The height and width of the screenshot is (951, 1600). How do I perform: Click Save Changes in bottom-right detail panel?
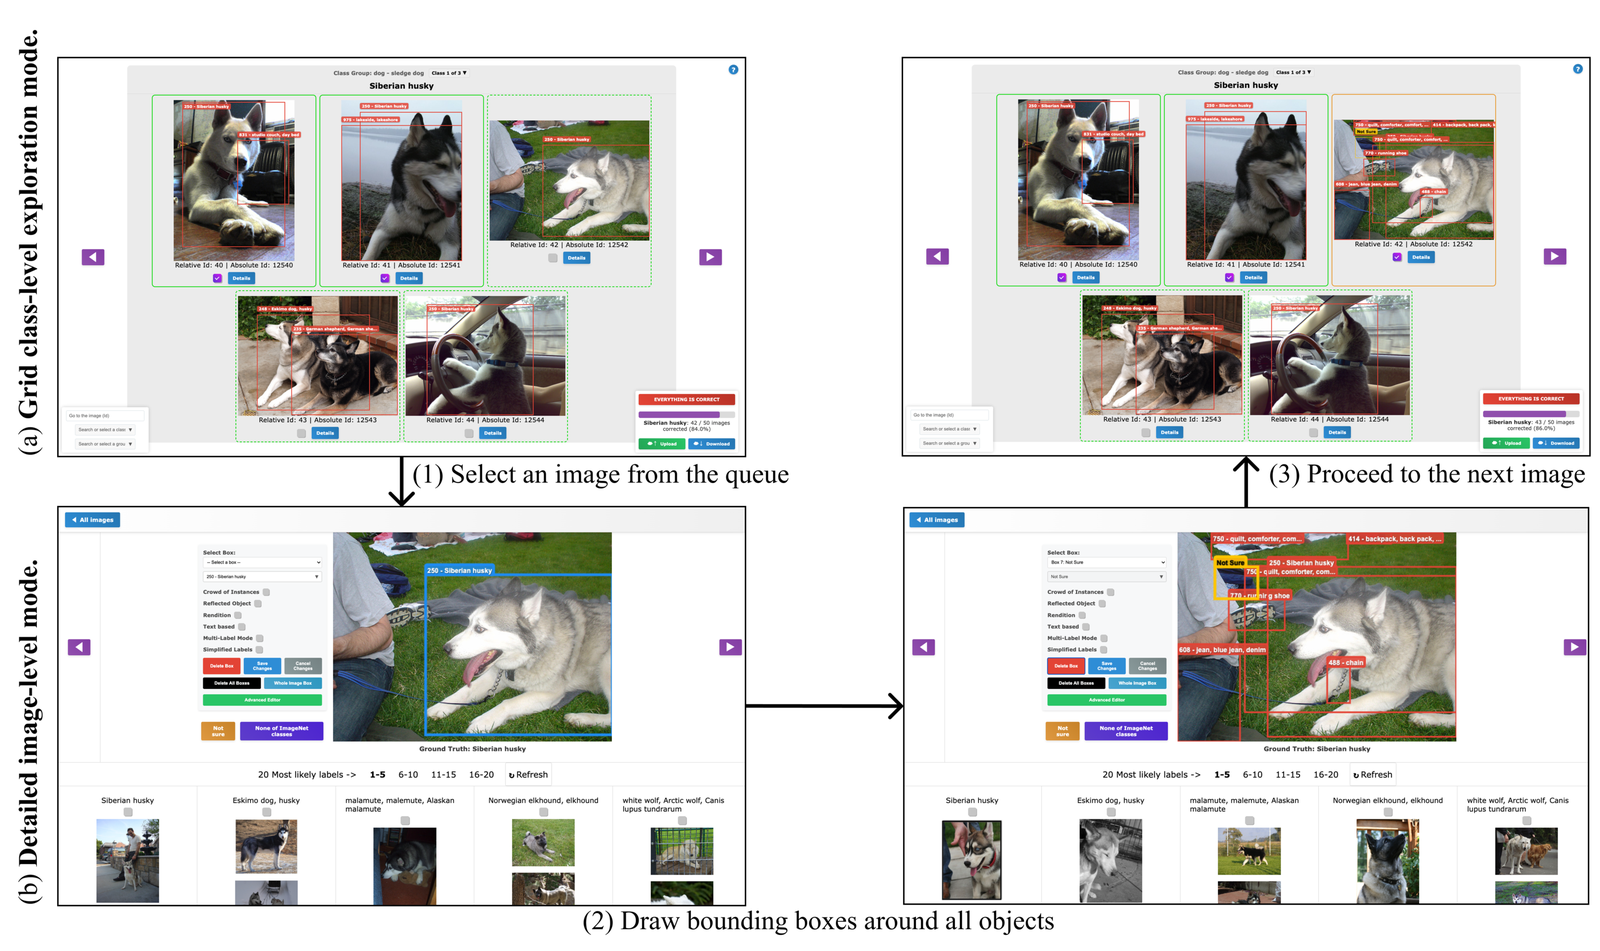point(1107,666)
